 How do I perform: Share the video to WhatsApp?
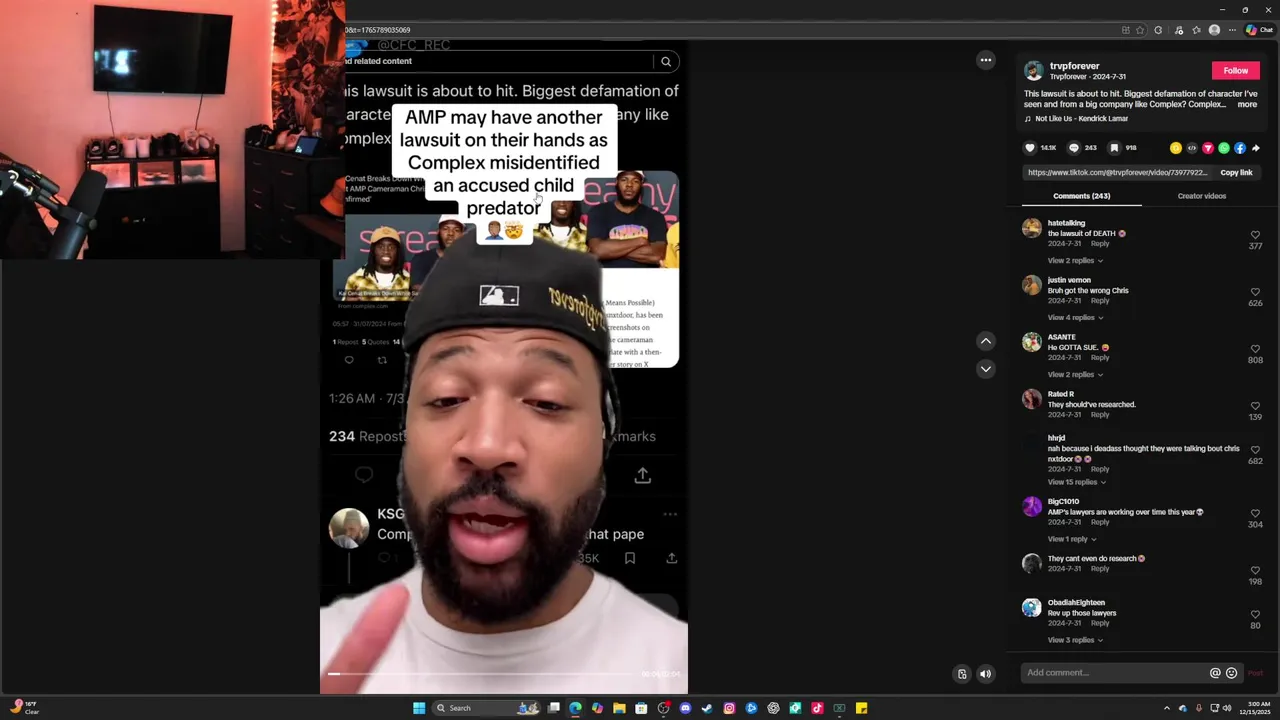point(1224,148)
